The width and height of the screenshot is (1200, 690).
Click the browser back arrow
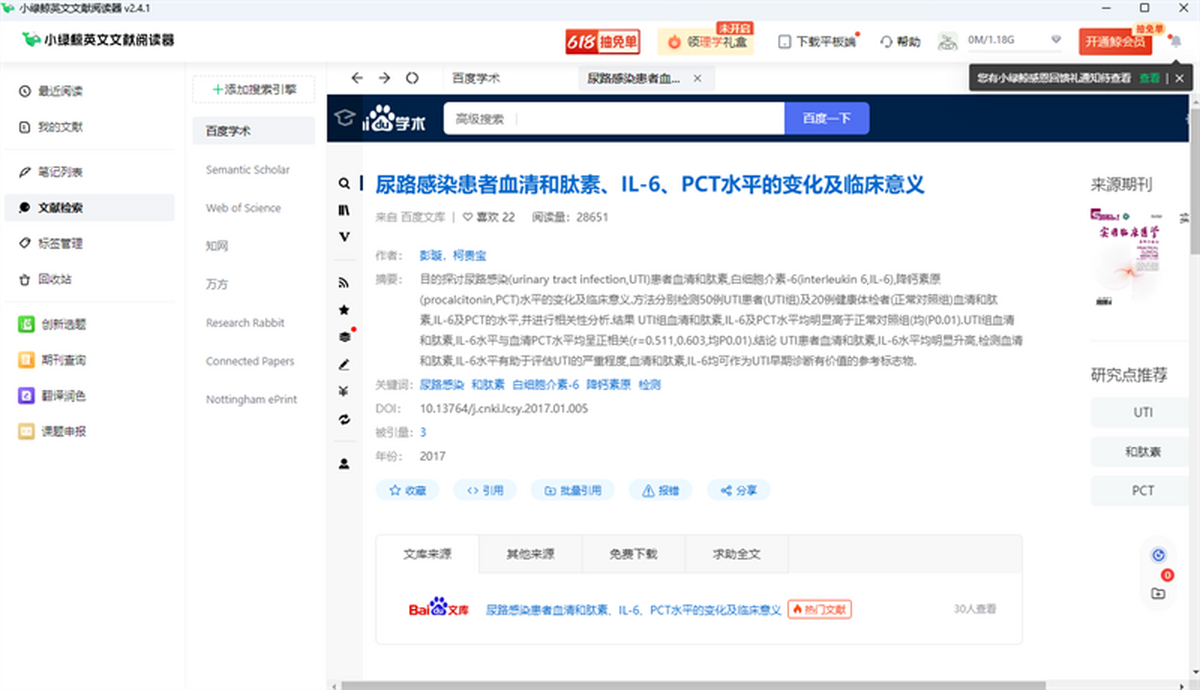(x=356, y=78)
